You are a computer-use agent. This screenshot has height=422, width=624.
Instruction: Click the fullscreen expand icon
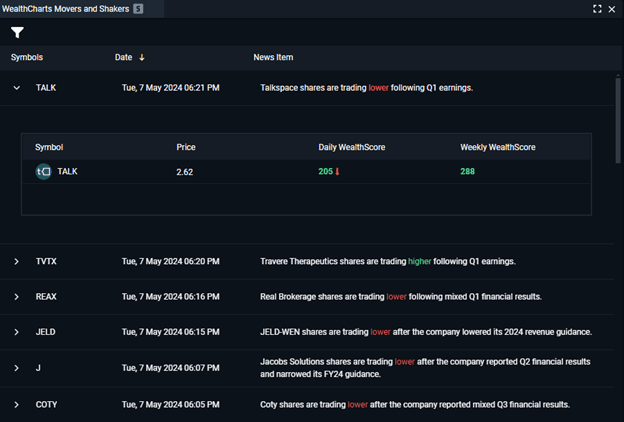point(597,9)
